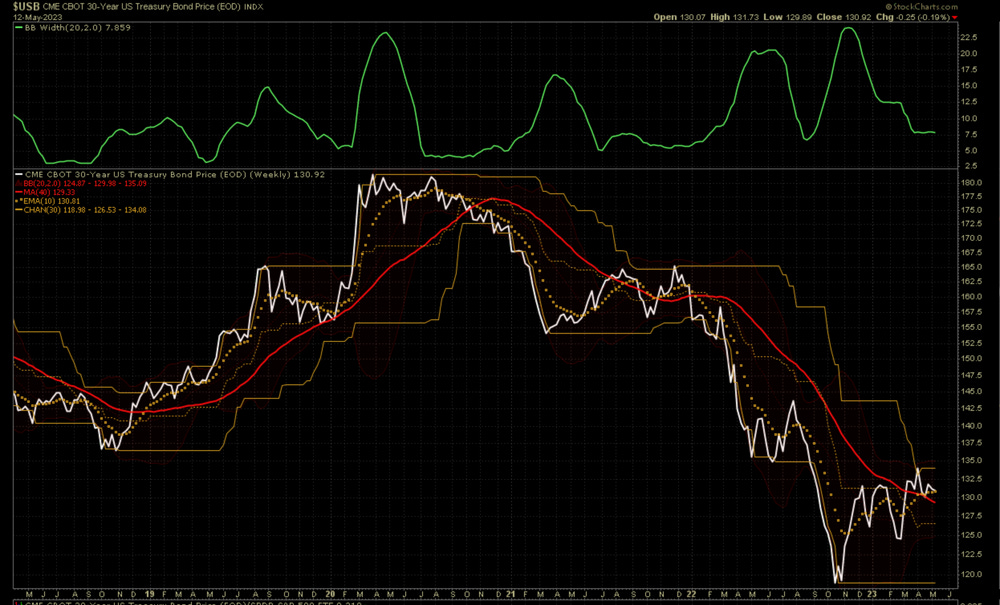The width and height of the screenshot is (1000, 605).
Task: Click the 152.5 price axis label
Action: click(972, 343)
